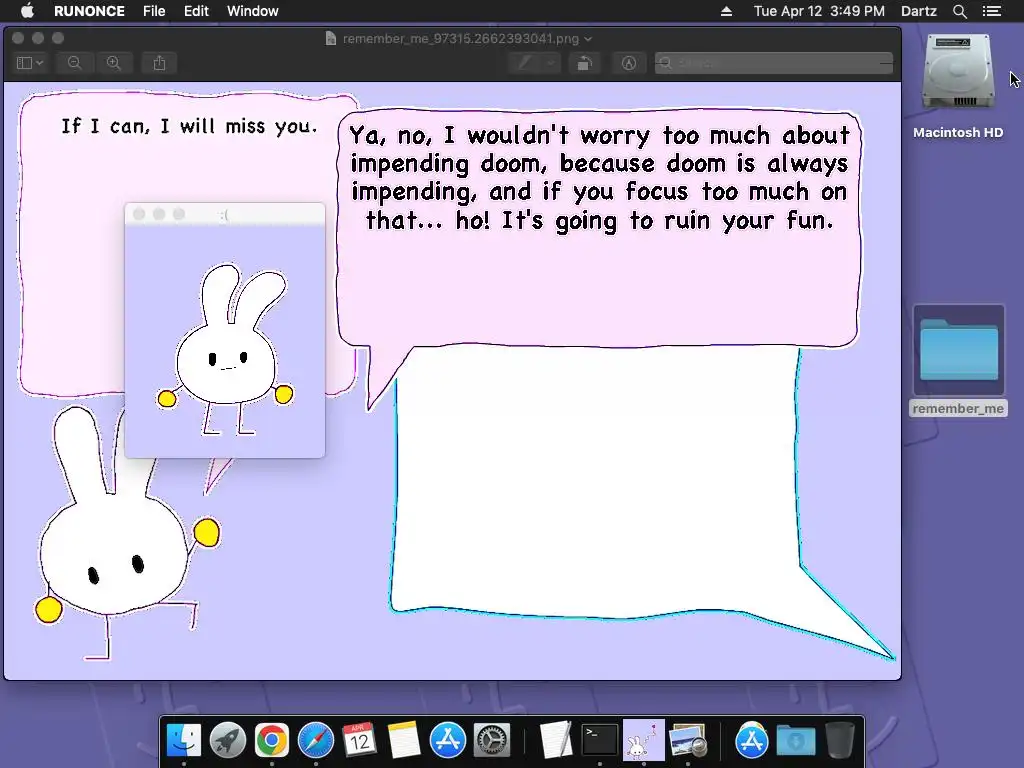Open System Preferences from the Dock
The image size is (1024, 768).
point(492,741)
